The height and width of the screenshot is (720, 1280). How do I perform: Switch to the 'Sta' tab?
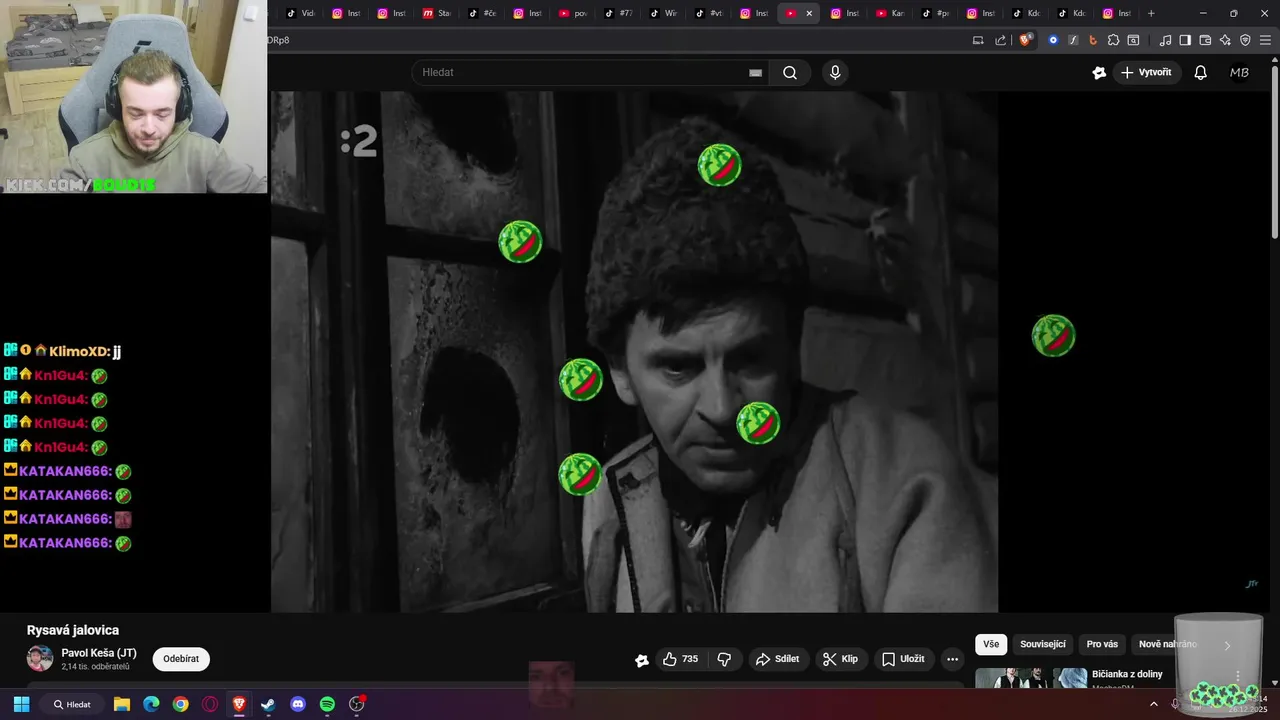[x=437, y=13]
